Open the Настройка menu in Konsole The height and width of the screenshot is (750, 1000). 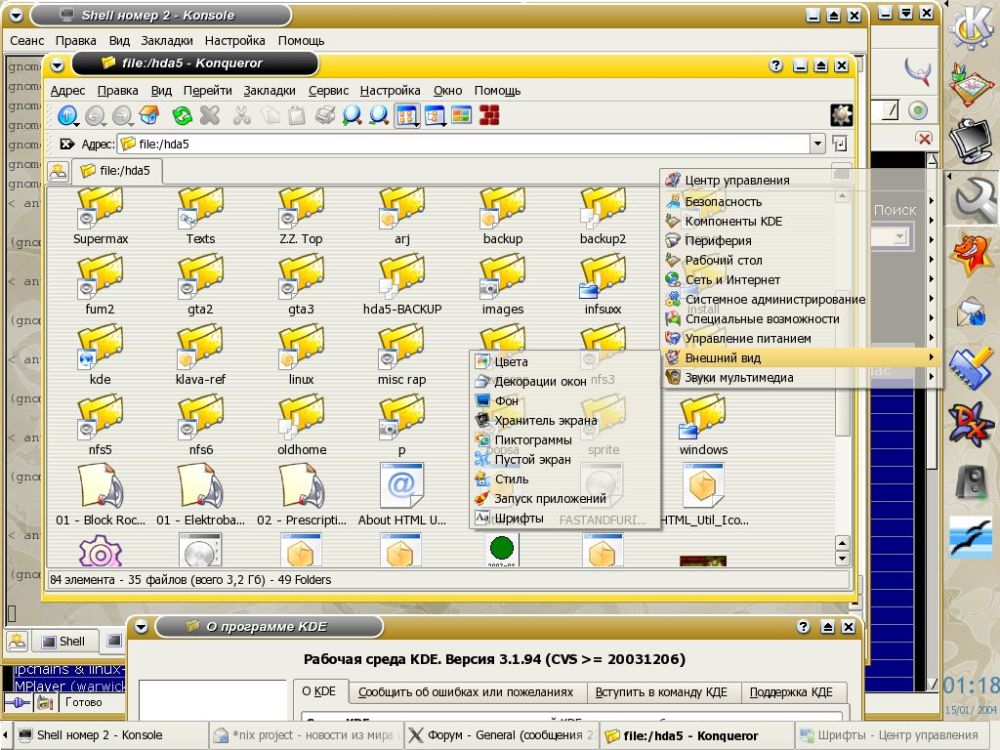pyautogui.click(x=235, y=41)
